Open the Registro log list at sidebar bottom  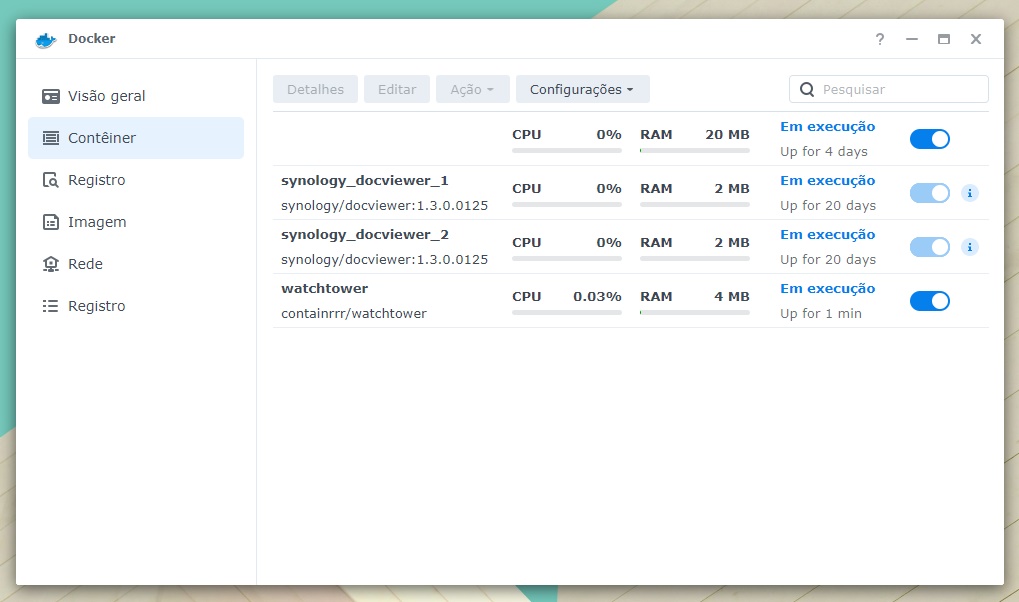[96, 306]
